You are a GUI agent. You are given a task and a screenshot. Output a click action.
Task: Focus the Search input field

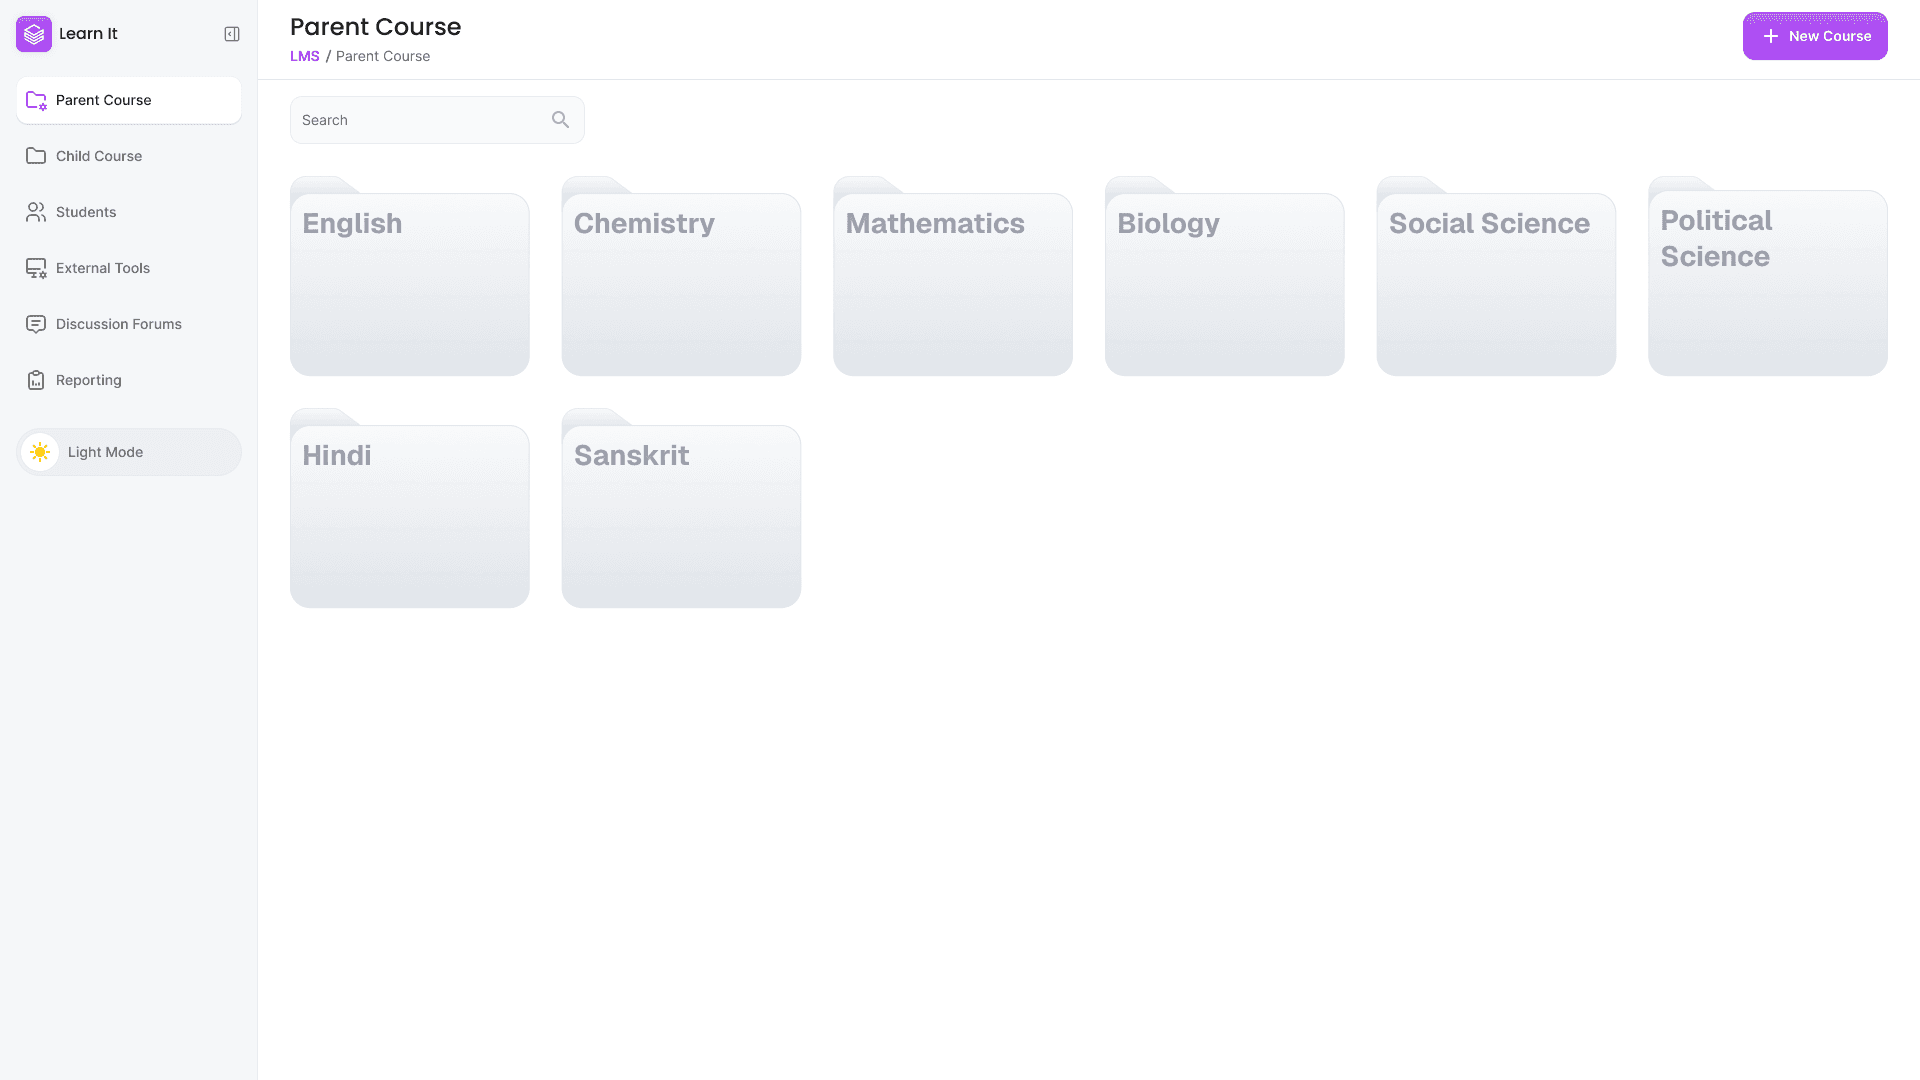click(x=420, y=120)
